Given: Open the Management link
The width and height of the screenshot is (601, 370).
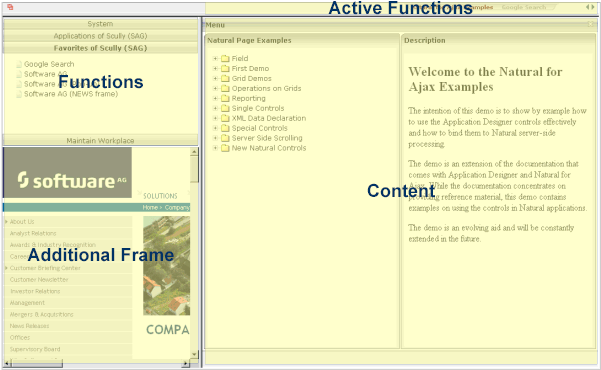Looking at the screenshot, I should click(27, 303).
